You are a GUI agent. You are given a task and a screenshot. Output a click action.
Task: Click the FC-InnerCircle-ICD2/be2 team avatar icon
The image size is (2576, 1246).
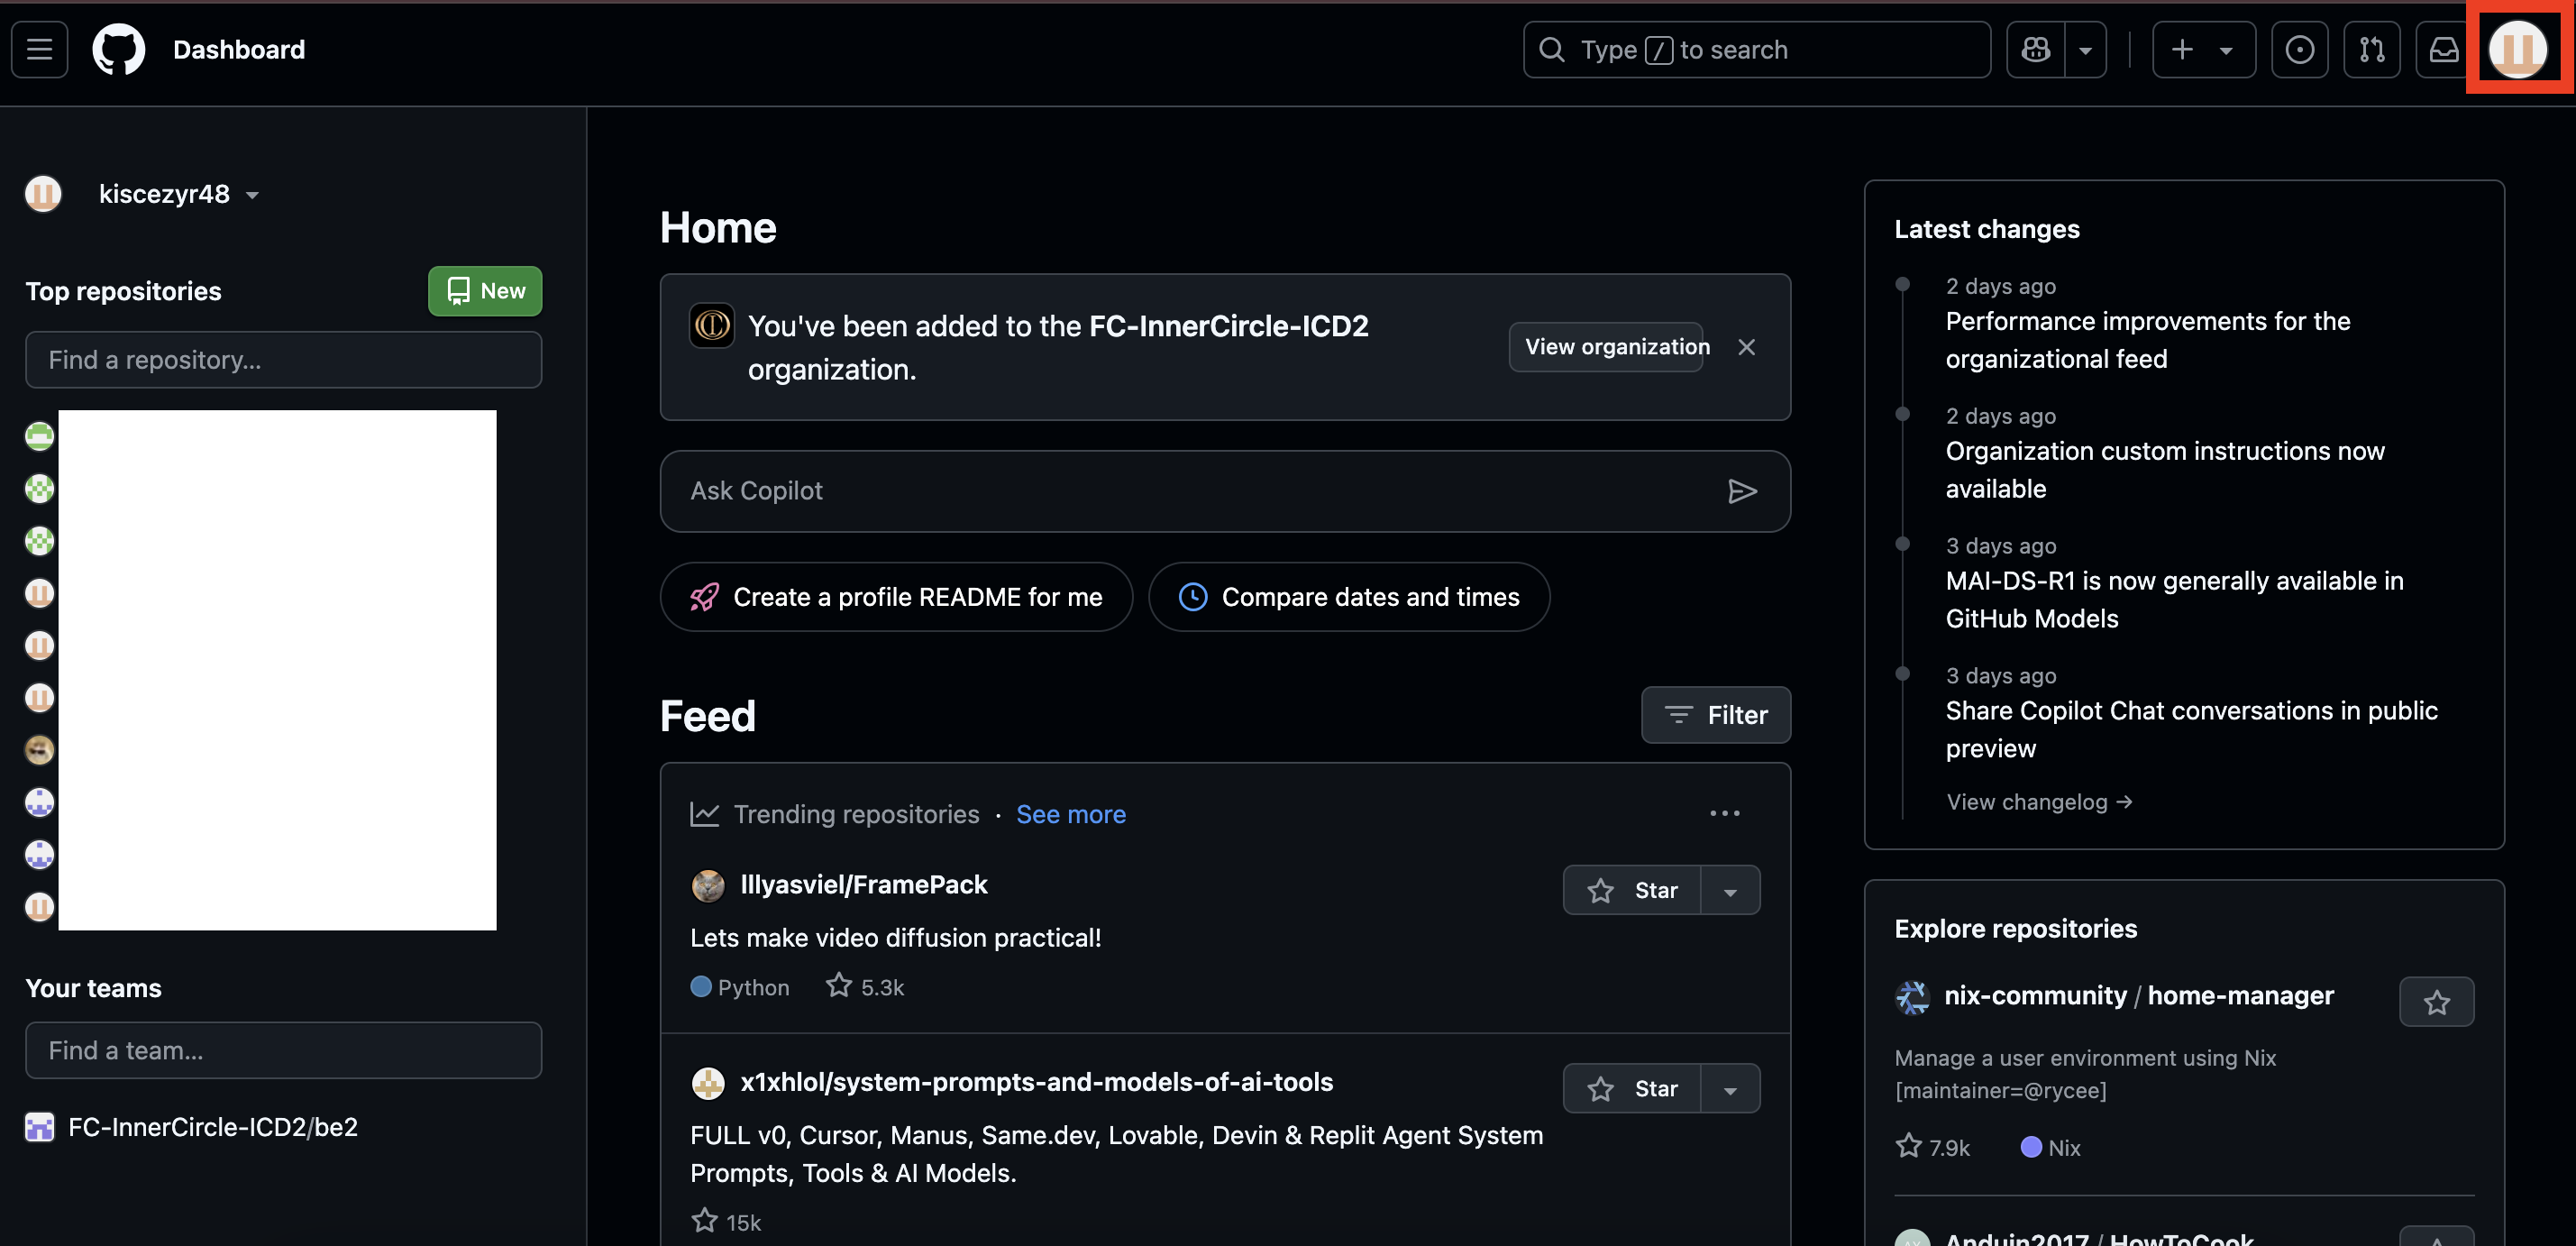[x=39, y=1127]
